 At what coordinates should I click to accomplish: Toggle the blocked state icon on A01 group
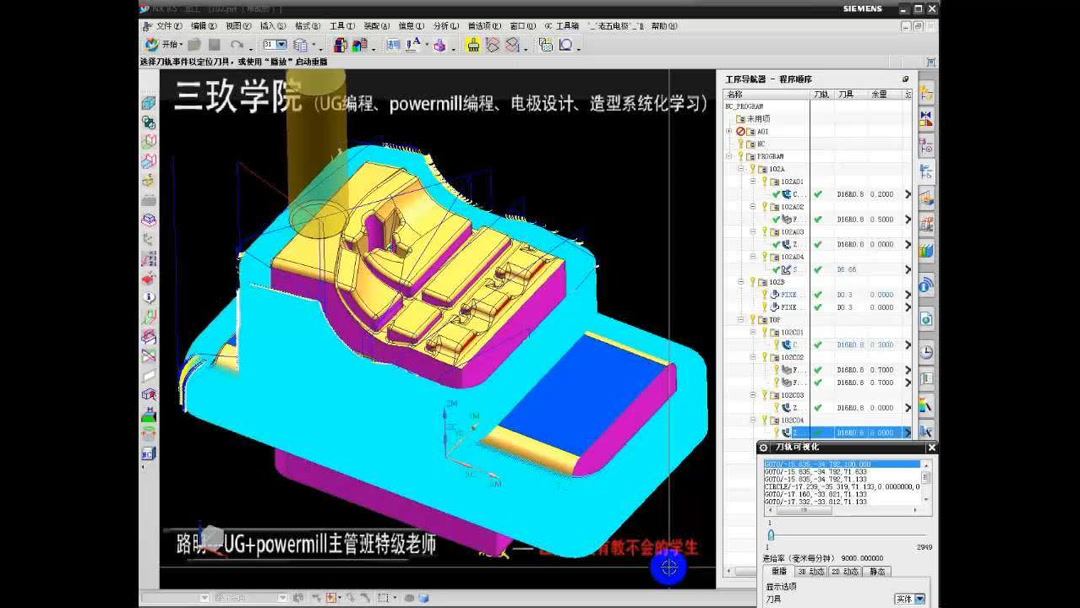click(741, 131)
